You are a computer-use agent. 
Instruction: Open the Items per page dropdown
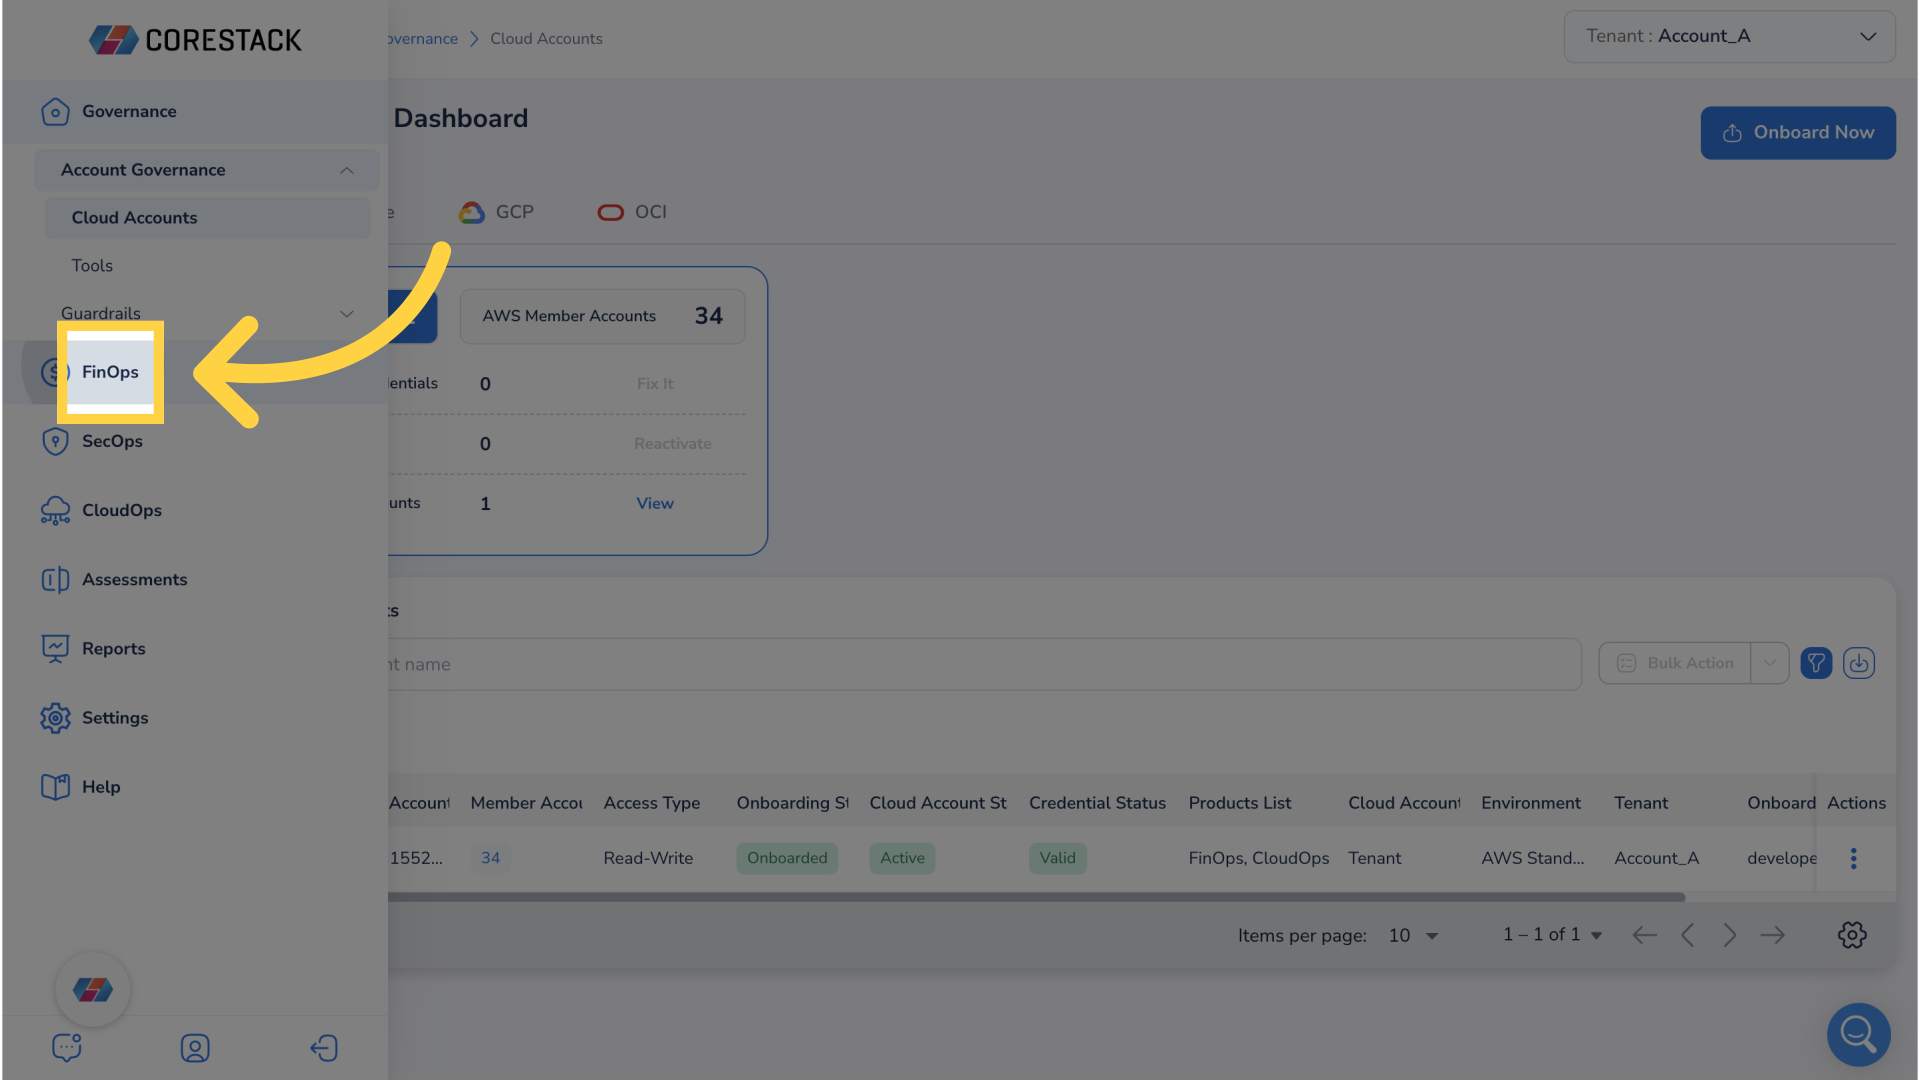pyautogui.click(x=1413, y=935)
